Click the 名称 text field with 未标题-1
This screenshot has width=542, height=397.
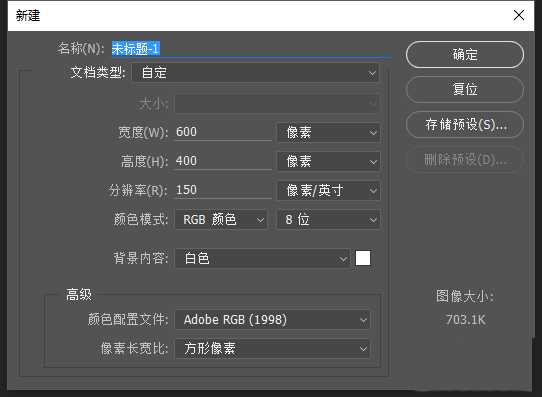click(251, 49)
